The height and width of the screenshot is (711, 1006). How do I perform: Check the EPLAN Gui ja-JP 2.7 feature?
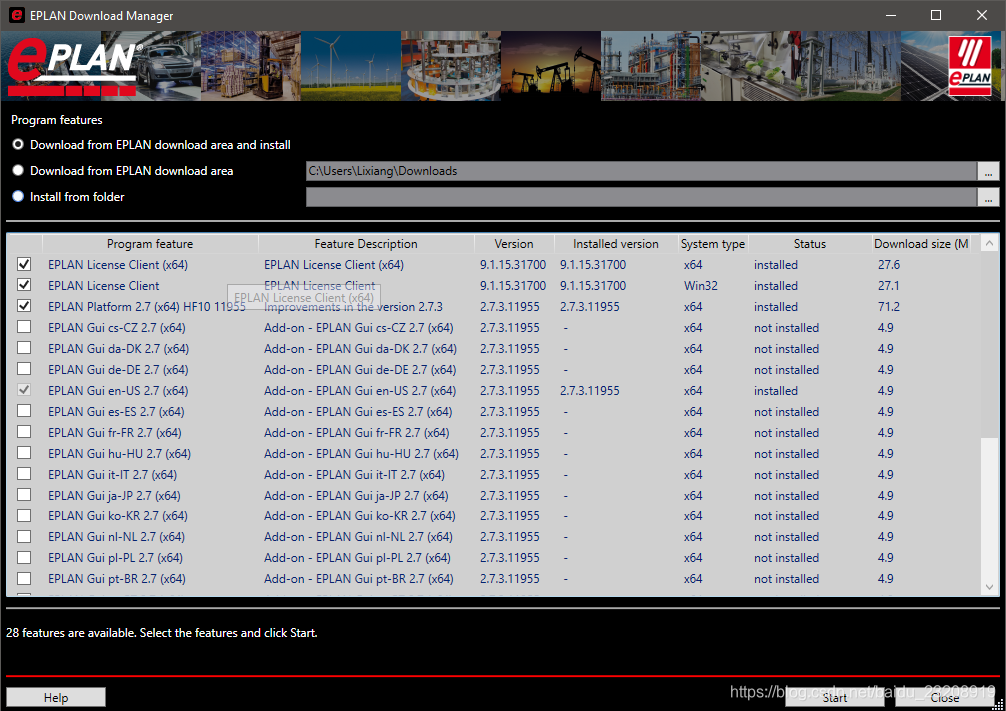25,496
